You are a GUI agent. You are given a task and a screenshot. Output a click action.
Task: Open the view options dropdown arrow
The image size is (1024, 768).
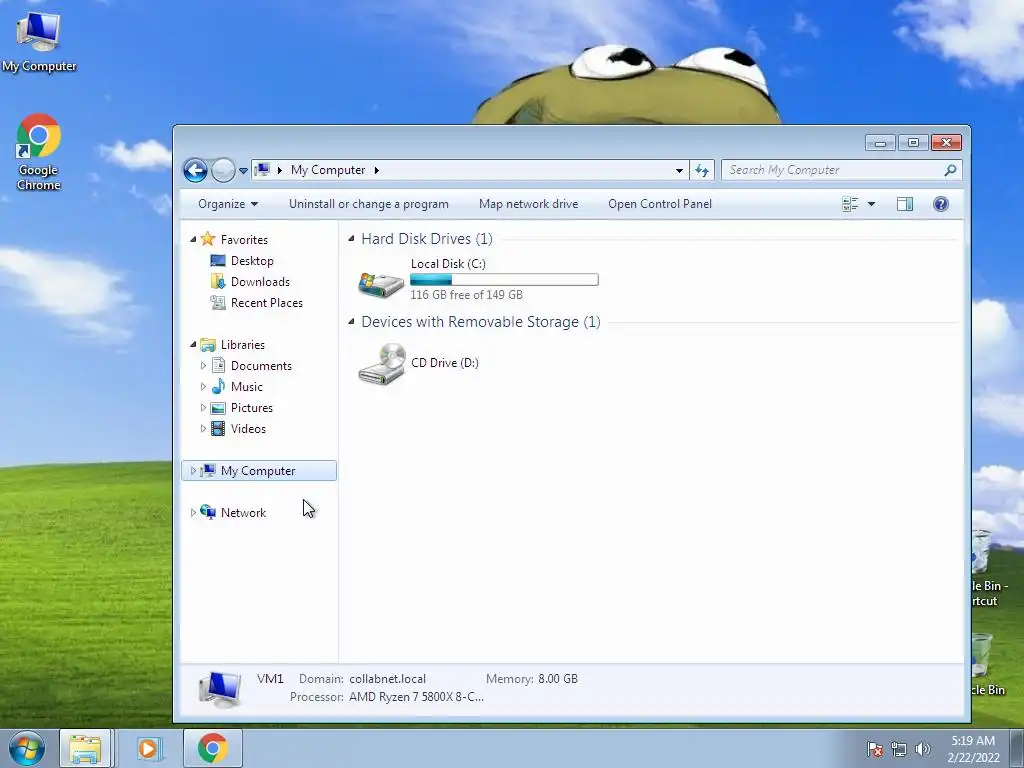[871, 204]
